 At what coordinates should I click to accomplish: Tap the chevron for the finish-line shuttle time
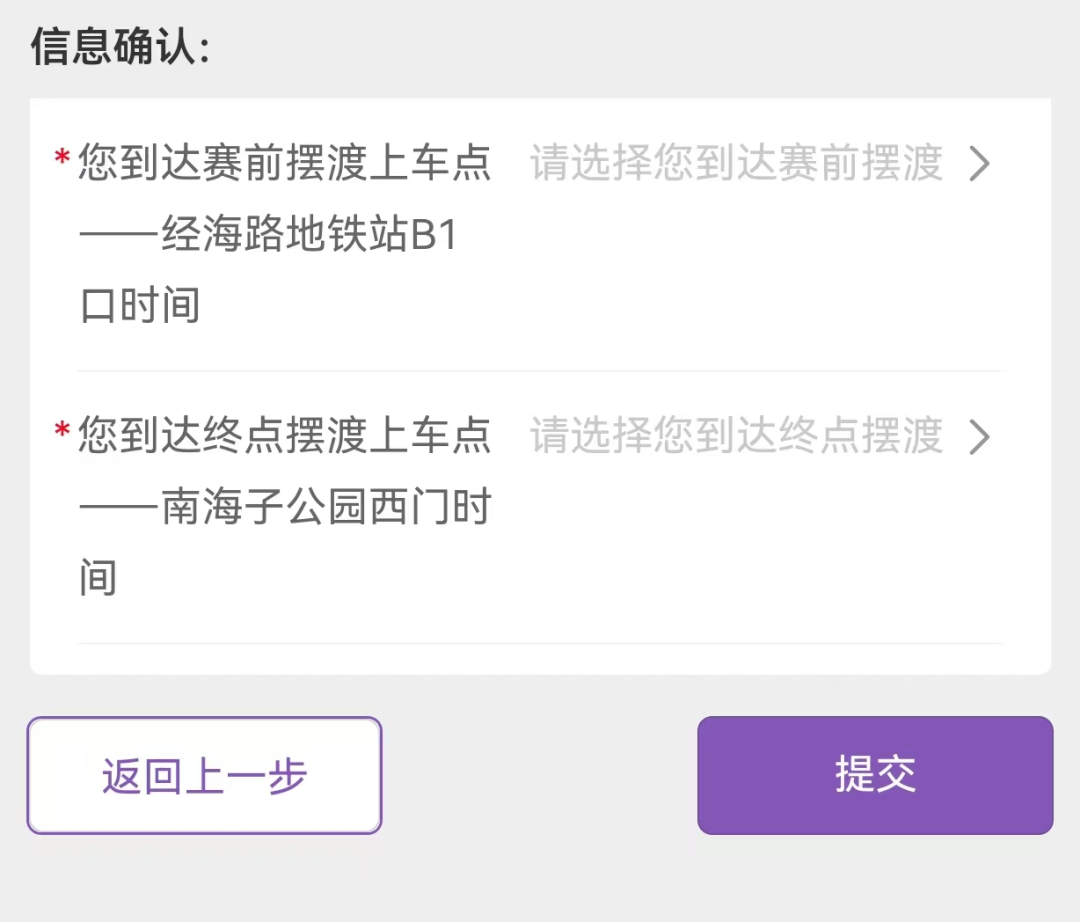pos(979,437)
